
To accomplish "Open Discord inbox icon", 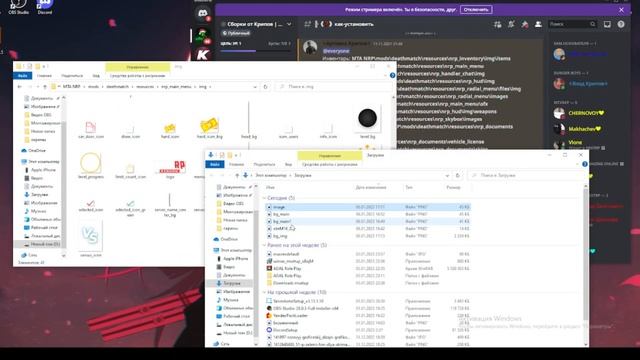I will tap(607, 24).
